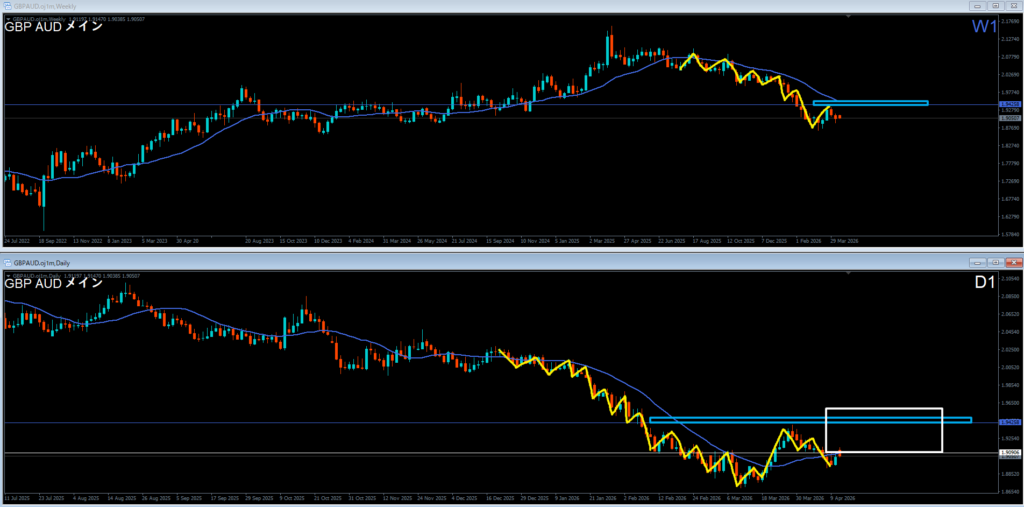Image resolution: width=1024 pixels, height=507 pixels.
Task: Select the D1 timeframe label
Action: [985, 283]
